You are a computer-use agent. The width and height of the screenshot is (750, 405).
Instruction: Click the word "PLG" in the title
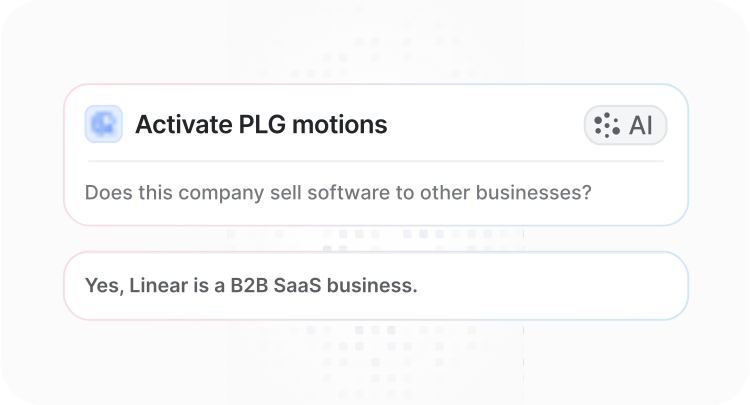click(262, 125)
